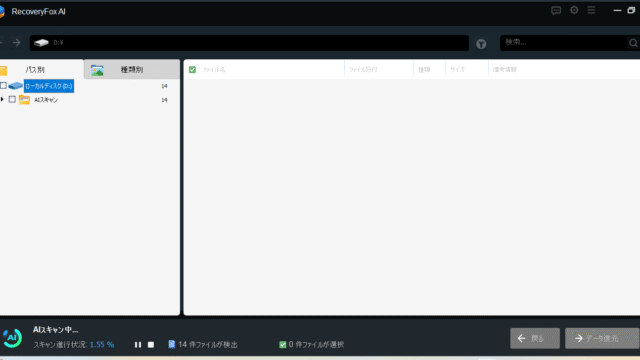Image resolution: width=640 pixels, height=360 pixels.
Task: Open the feedback chat icon in title bar
Action: 556,11
